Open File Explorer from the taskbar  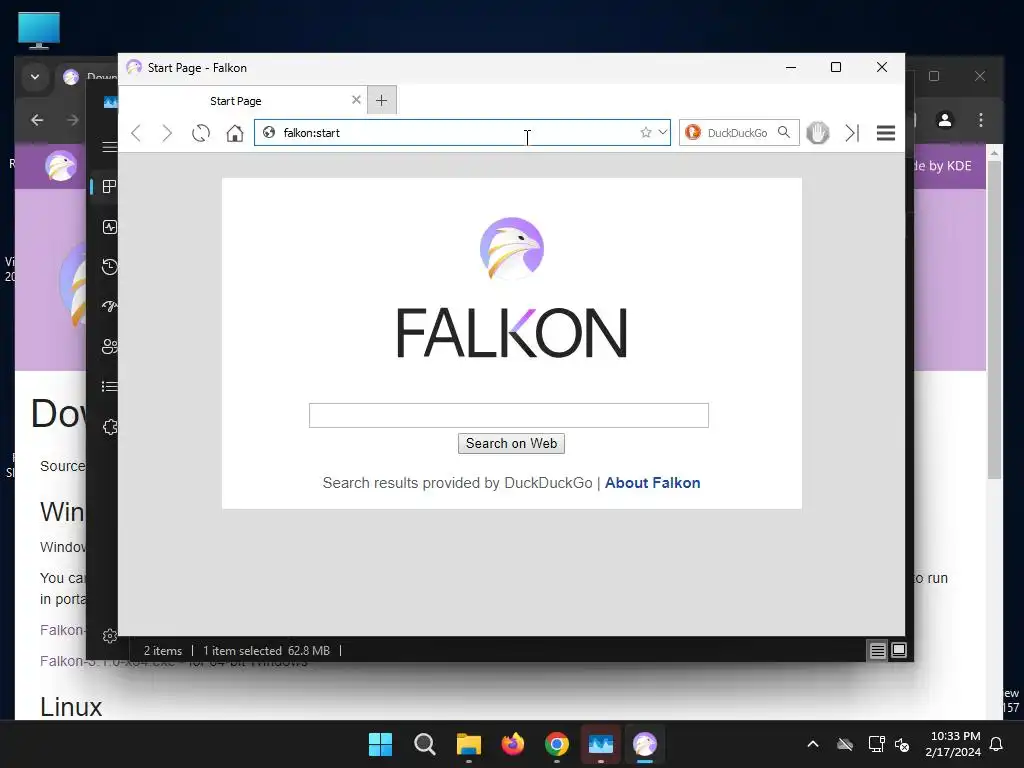469,744
